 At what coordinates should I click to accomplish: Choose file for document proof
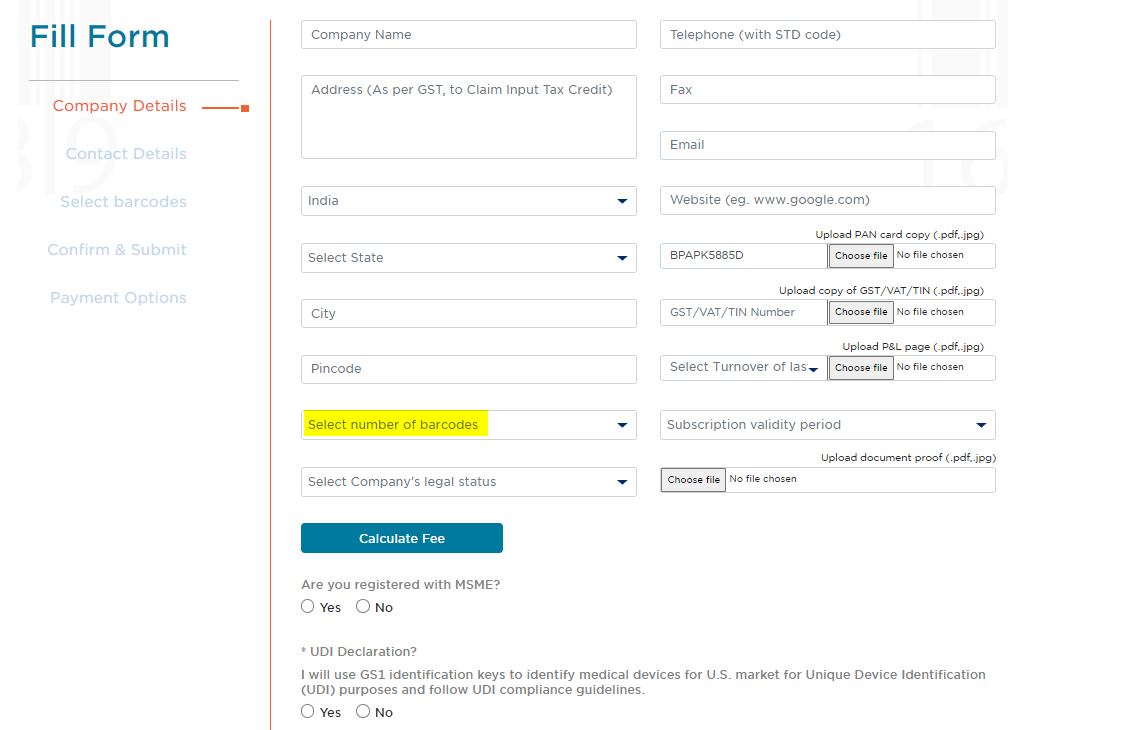[693, 479]
